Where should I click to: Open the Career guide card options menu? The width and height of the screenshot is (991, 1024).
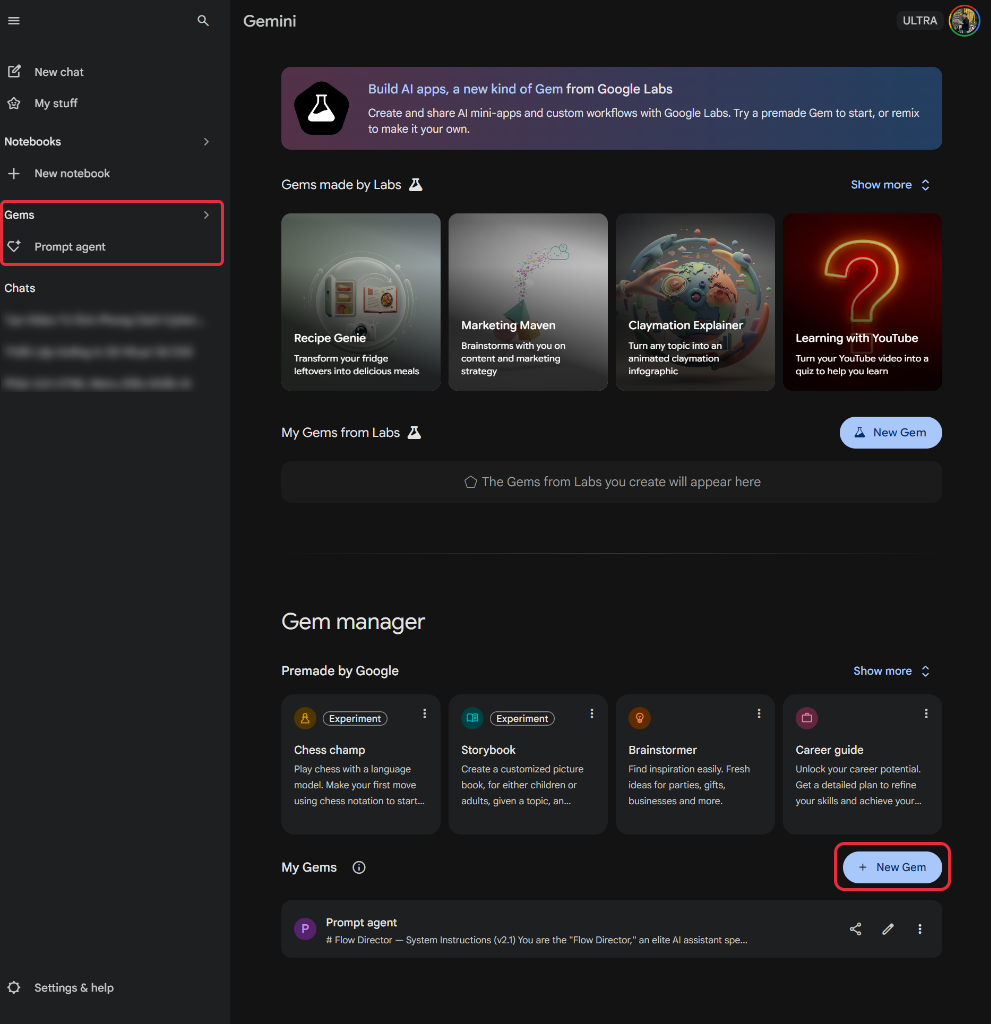(x=926, y=713)
